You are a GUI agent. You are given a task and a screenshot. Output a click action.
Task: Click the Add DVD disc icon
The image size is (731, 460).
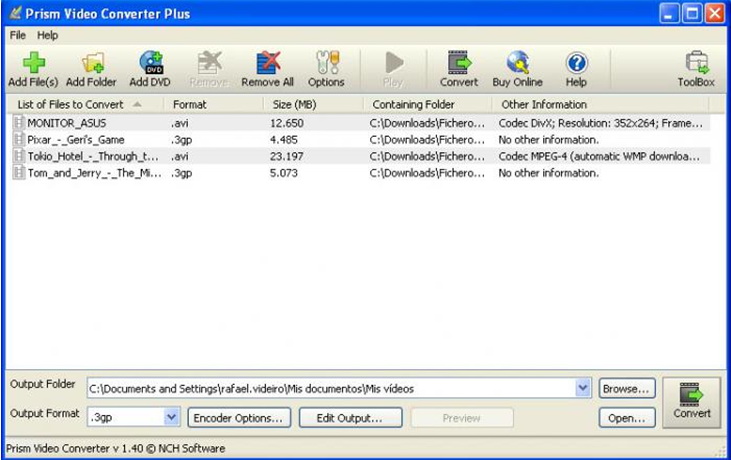pos(151,62)
